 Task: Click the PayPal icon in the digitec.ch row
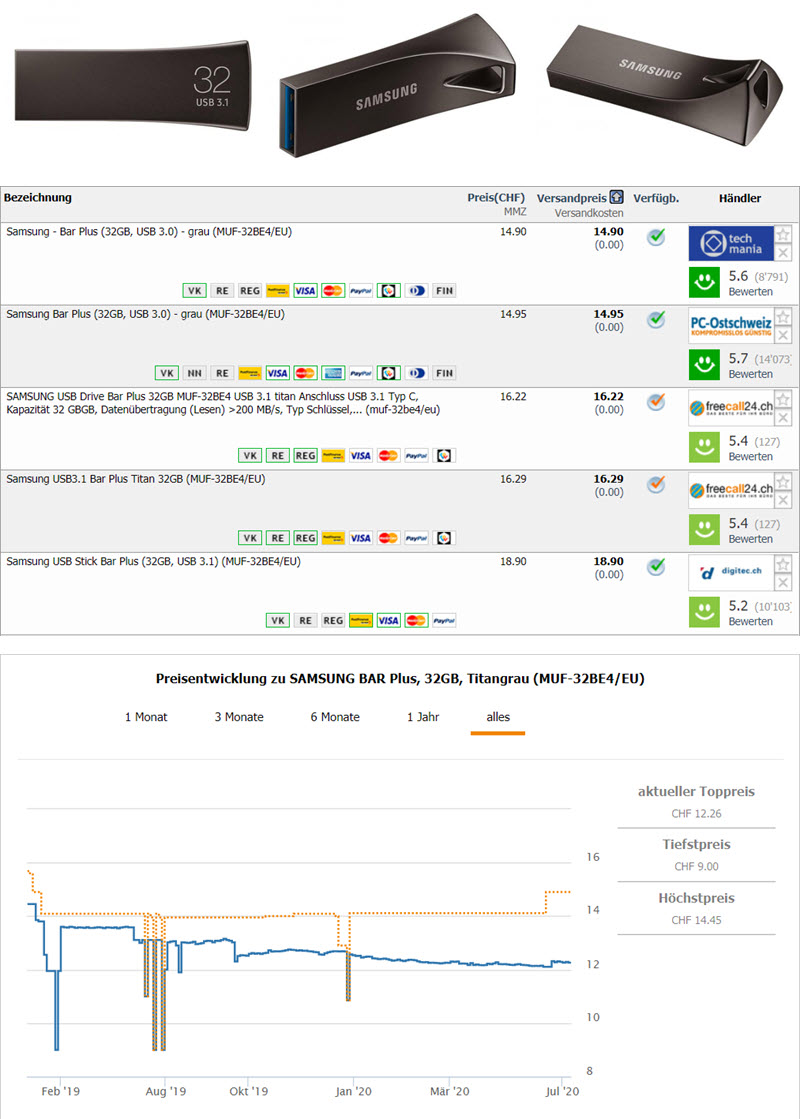[443, 620]
